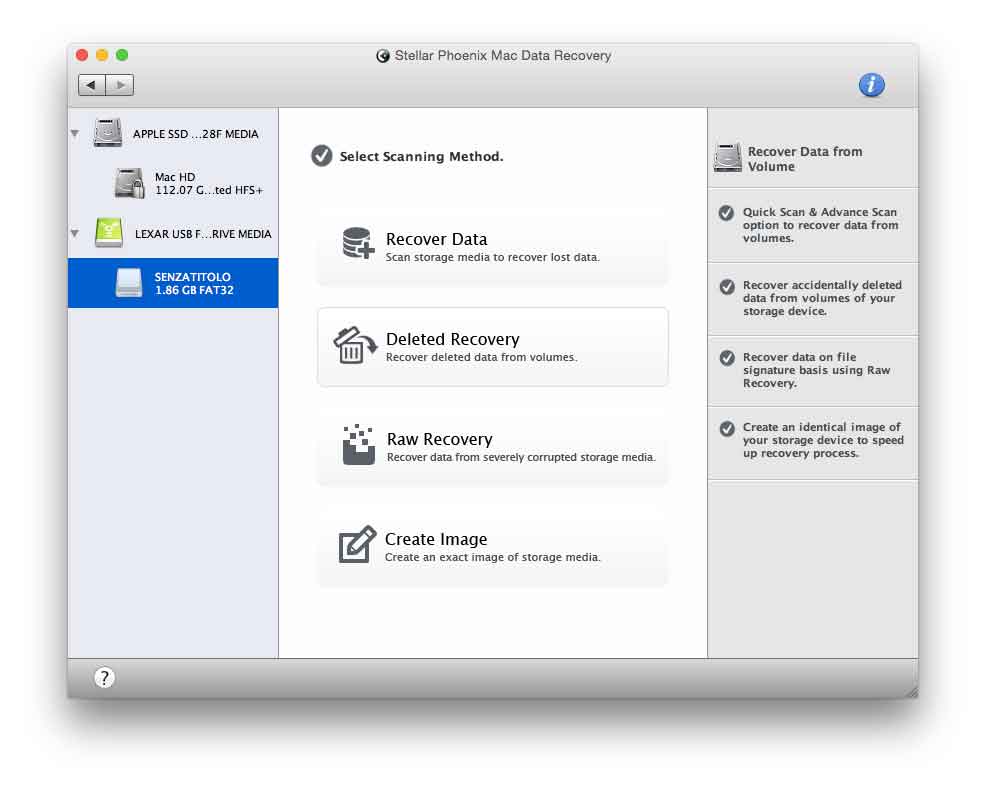986x790 pixels.
Task: Collapse the LEXAR USB media tree
Action: point(75,234)
